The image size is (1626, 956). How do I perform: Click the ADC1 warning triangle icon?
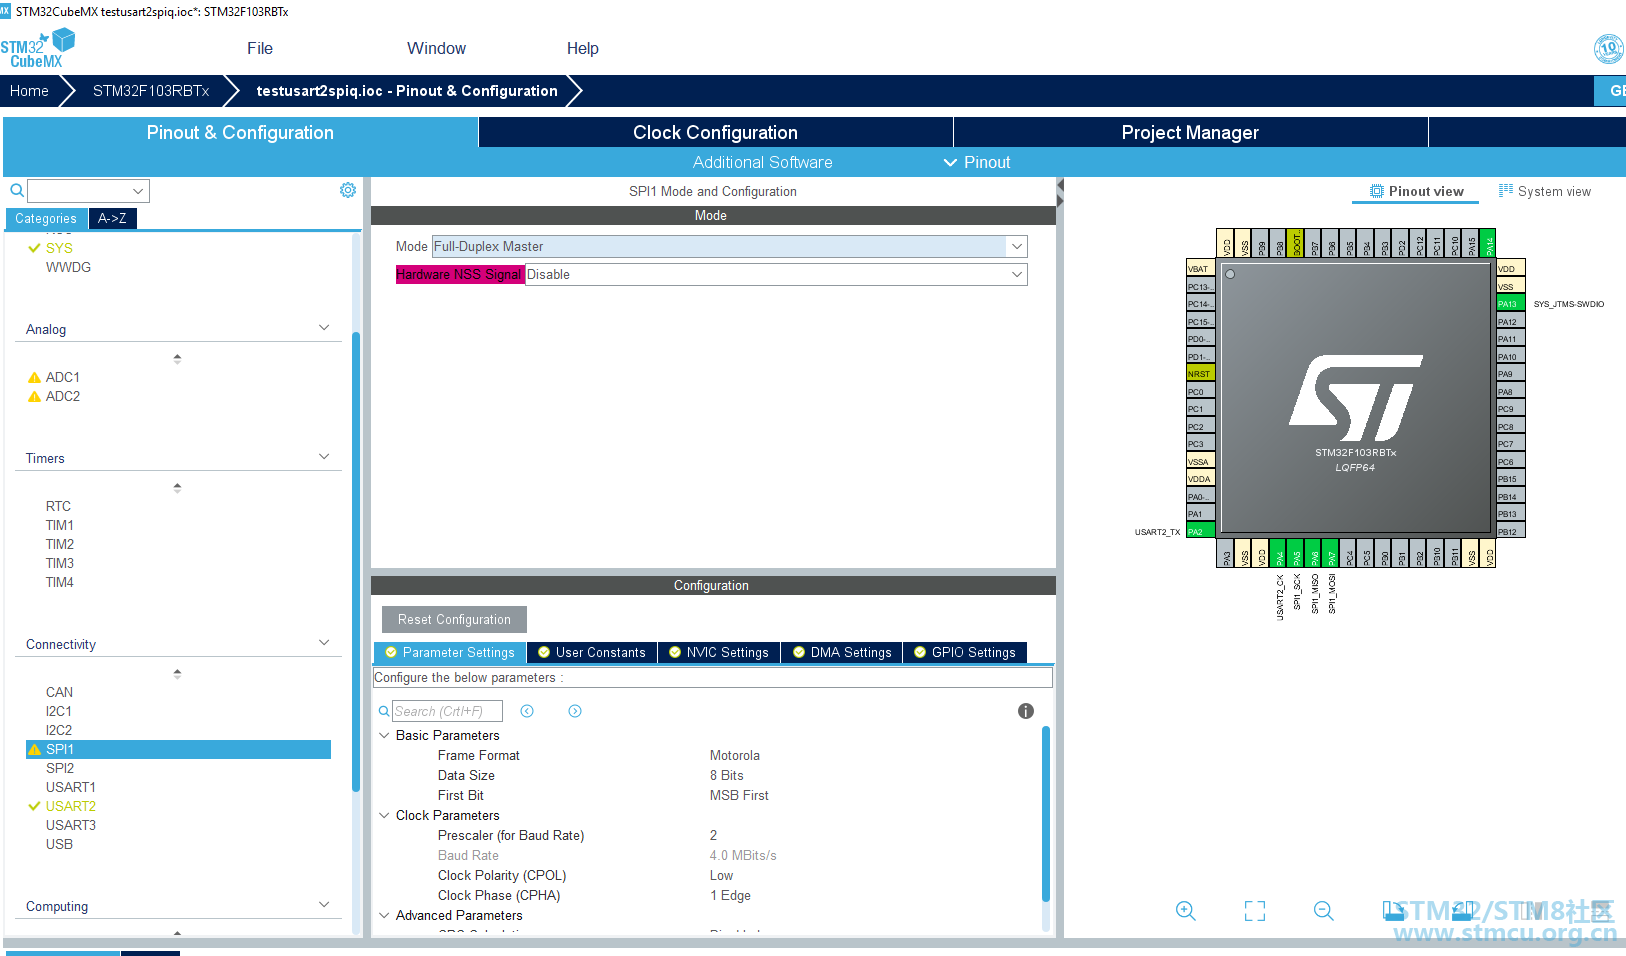(x=35, y=377)
